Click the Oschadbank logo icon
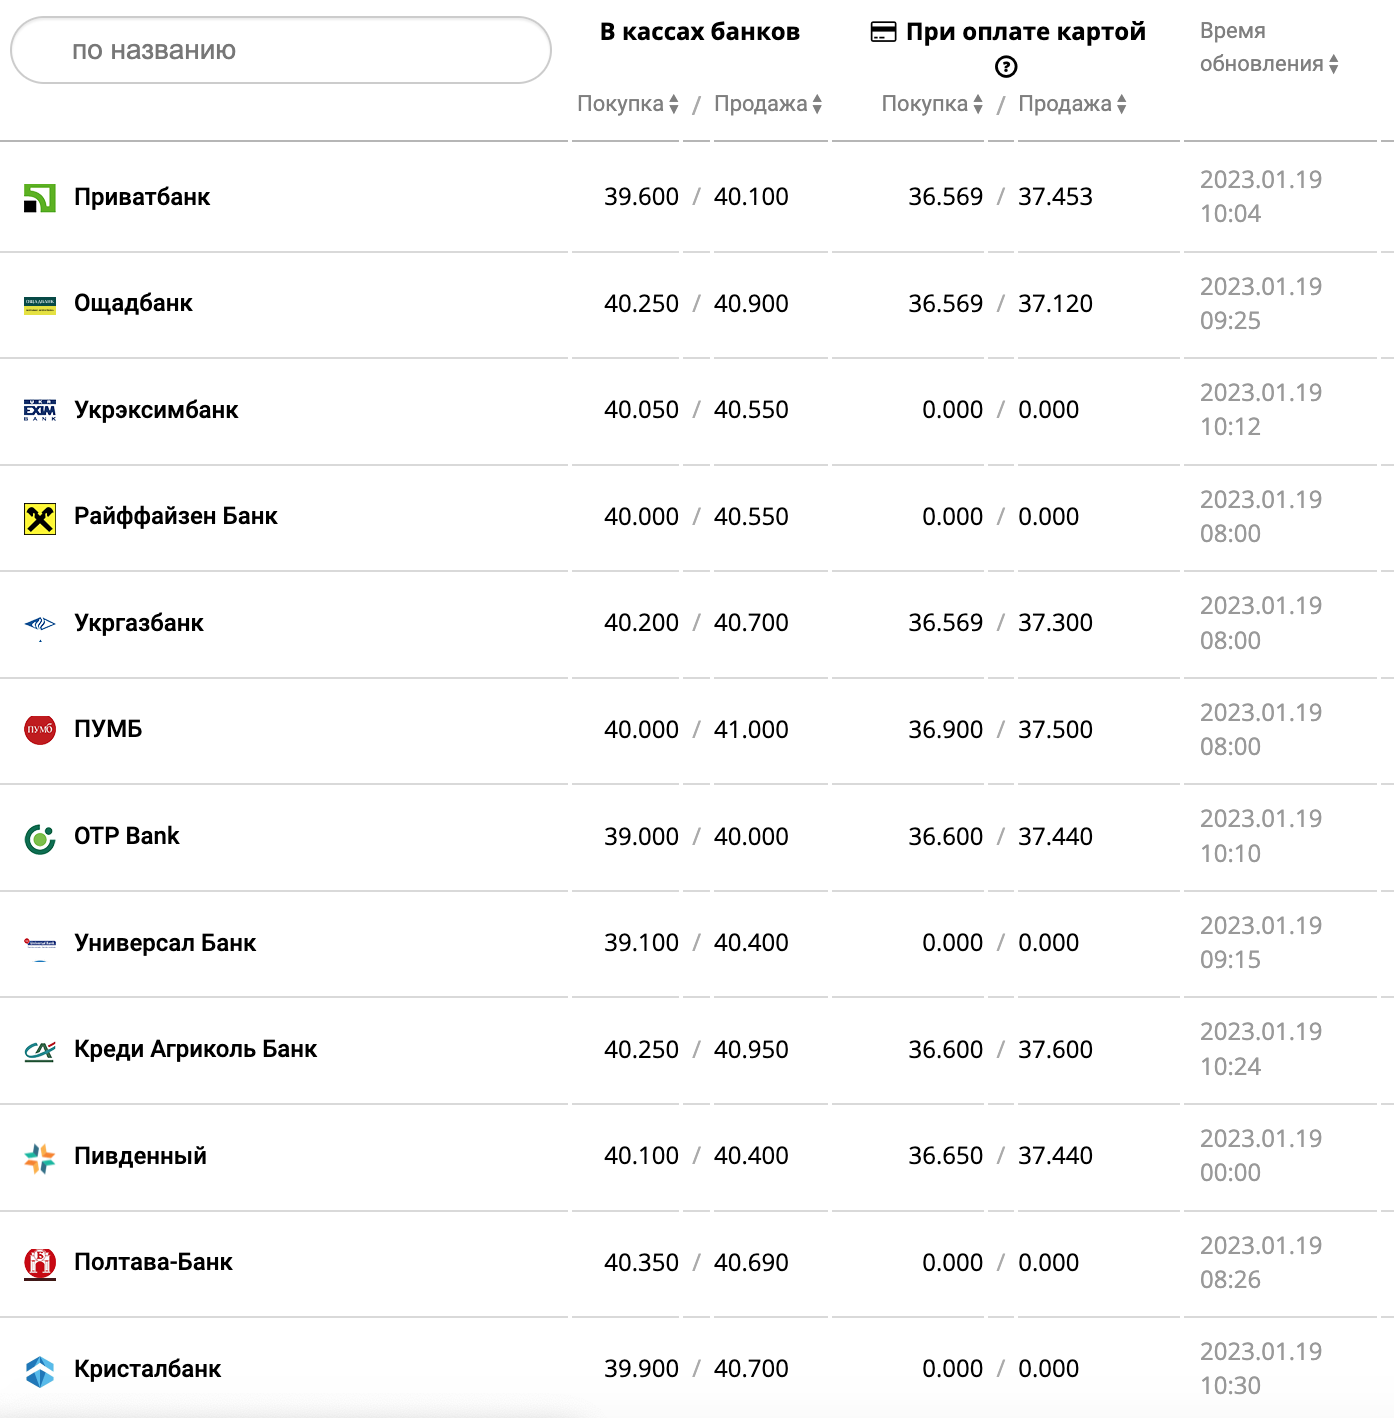 [x=40, y=305]
